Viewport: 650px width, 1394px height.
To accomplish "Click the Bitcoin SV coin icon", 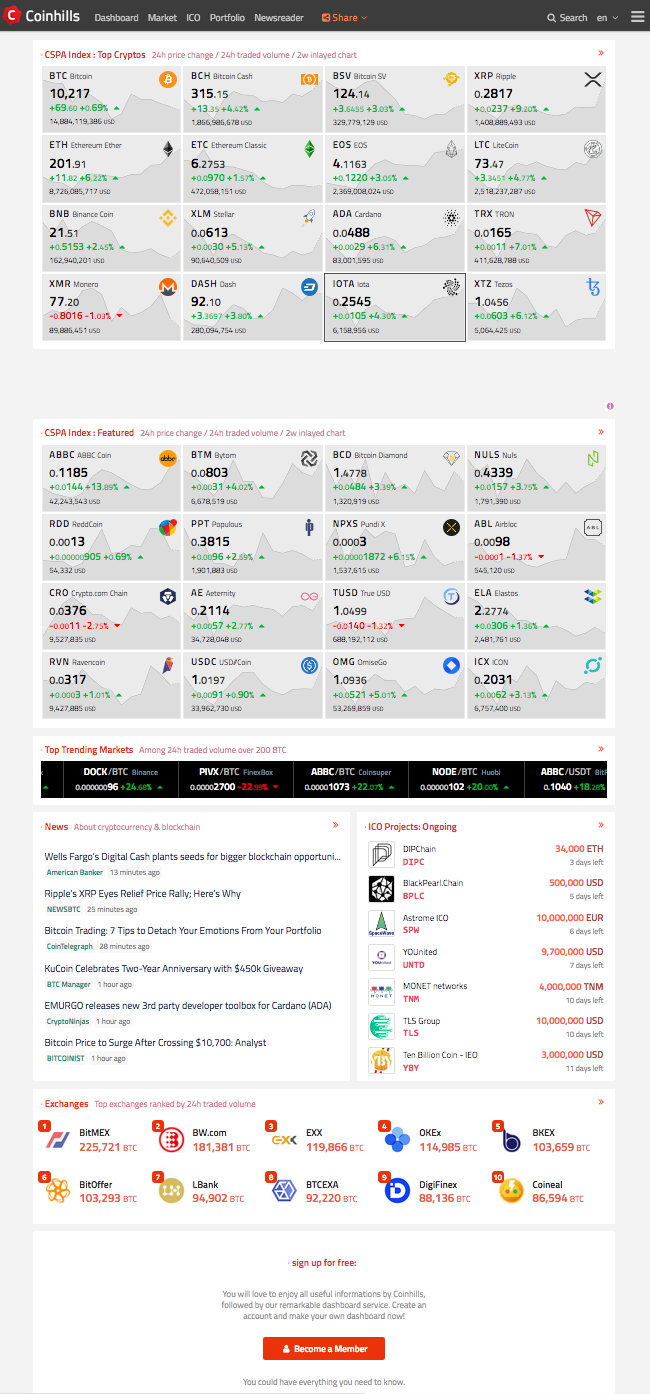I will [x=452, y=80].
